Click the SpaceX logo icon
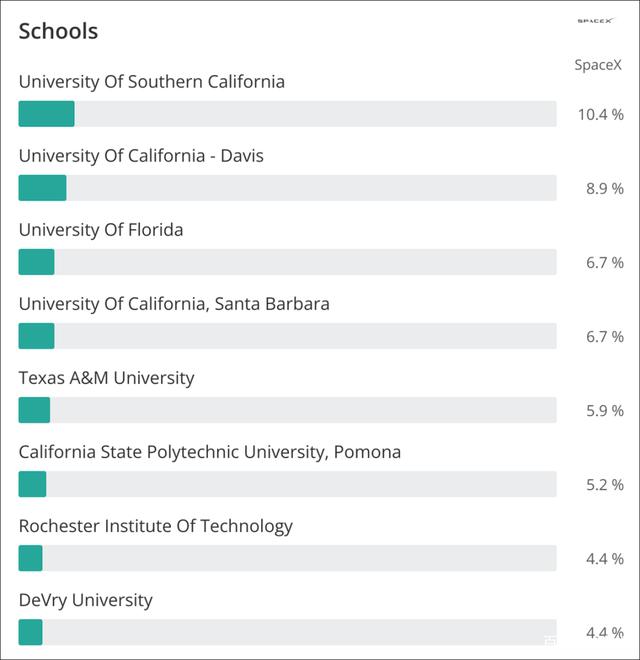The image size is (640, 660). coord(597,21)
